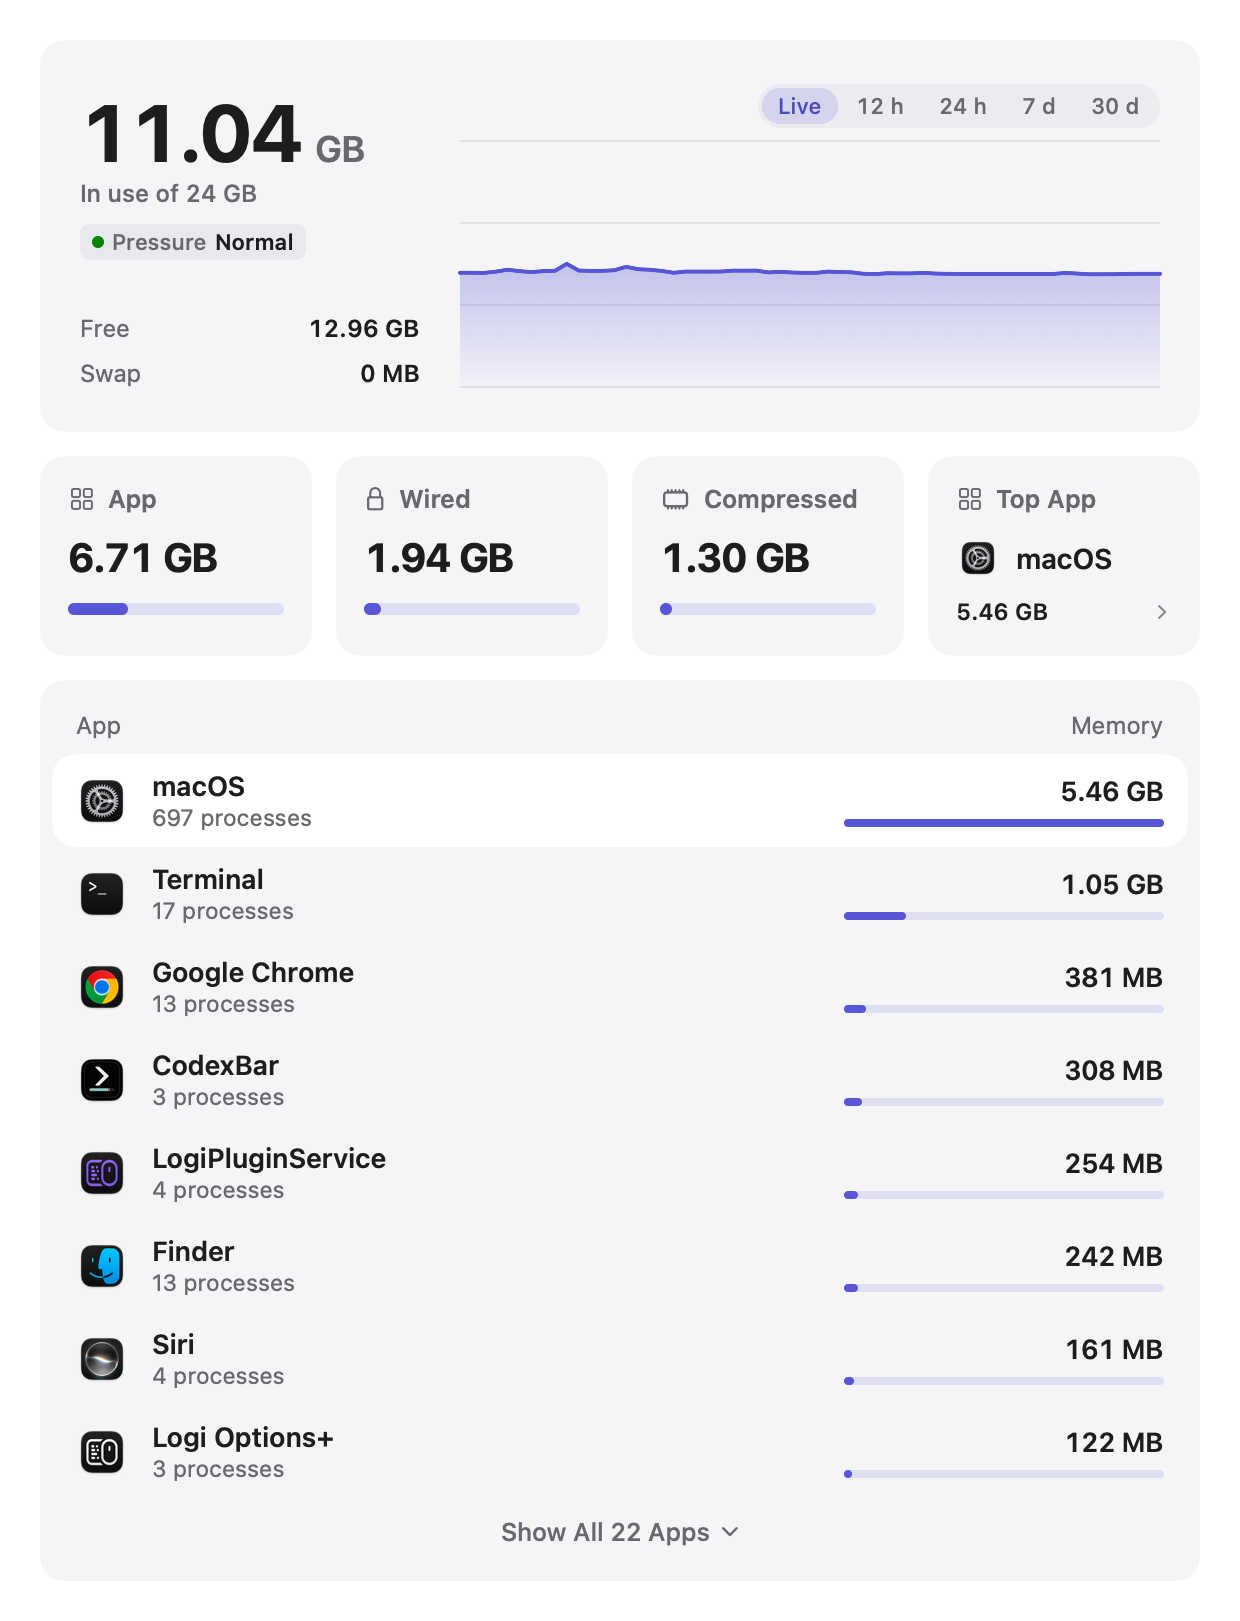The image size is (1240, 1621).
Task: Click the Logi Options+ icon
Action: (102, 1452)
